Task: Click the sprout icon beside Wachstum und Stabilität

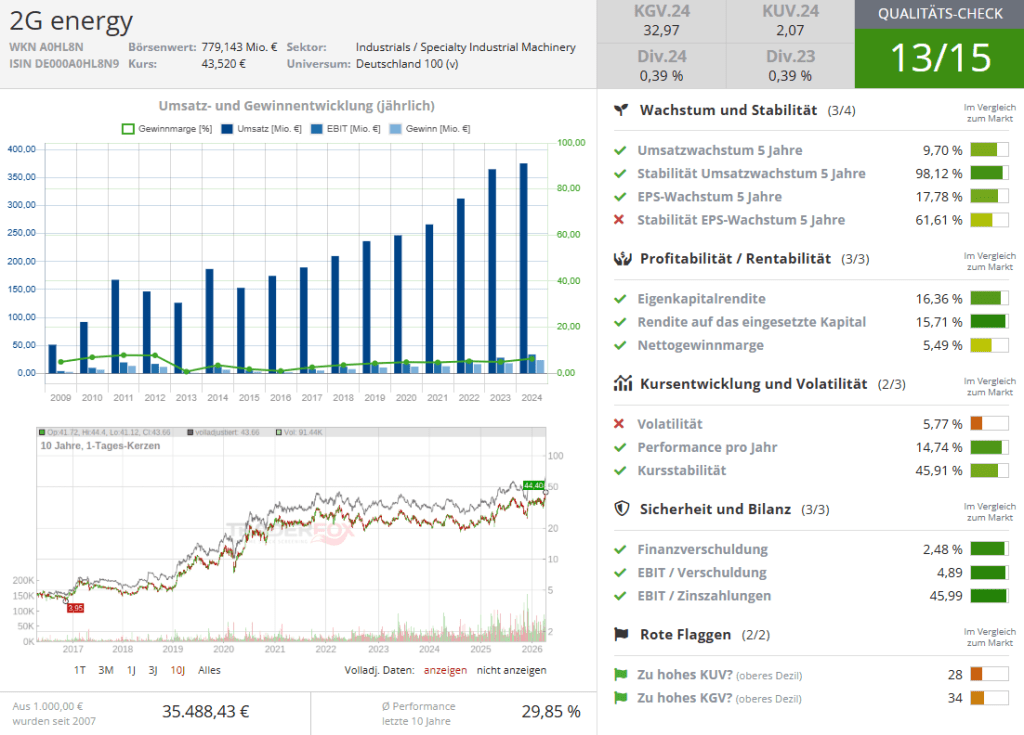Action: coord(621,110)
